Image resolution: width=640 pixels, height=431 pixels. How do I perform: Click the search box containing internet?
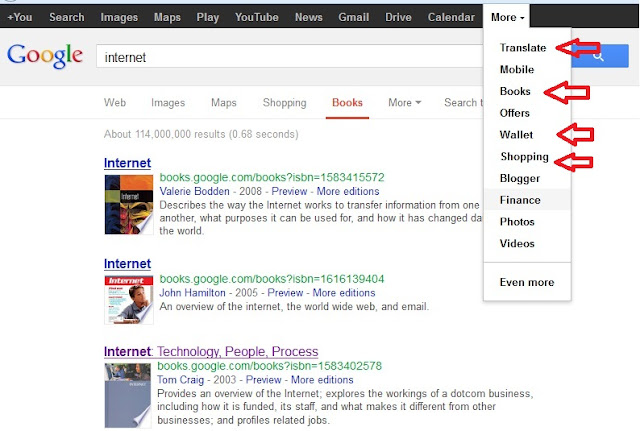(289, 57)
